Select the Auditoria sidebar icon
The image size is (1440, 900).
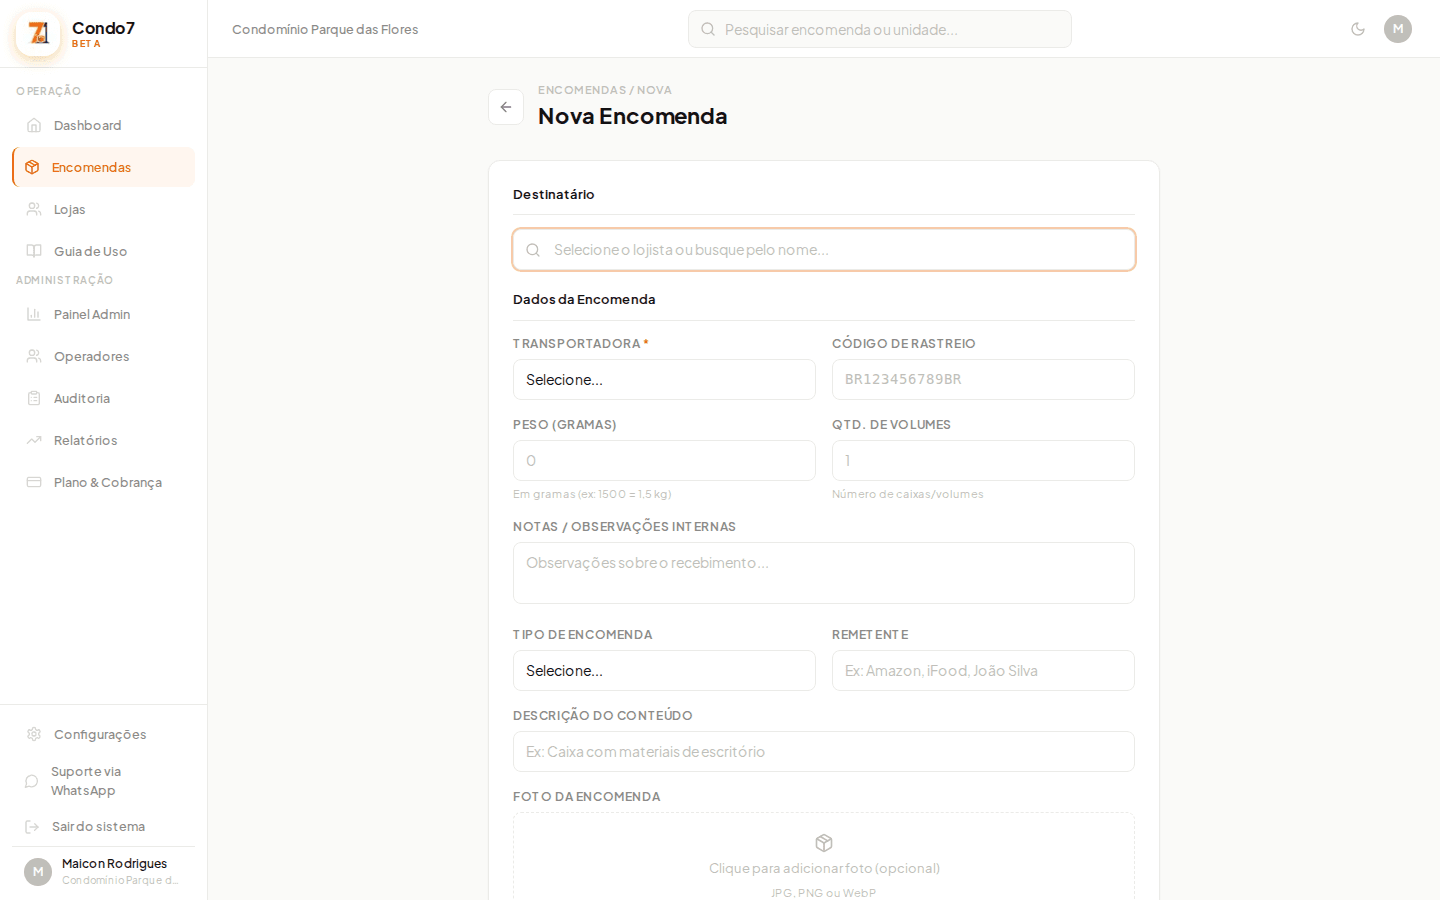(33, 398)
